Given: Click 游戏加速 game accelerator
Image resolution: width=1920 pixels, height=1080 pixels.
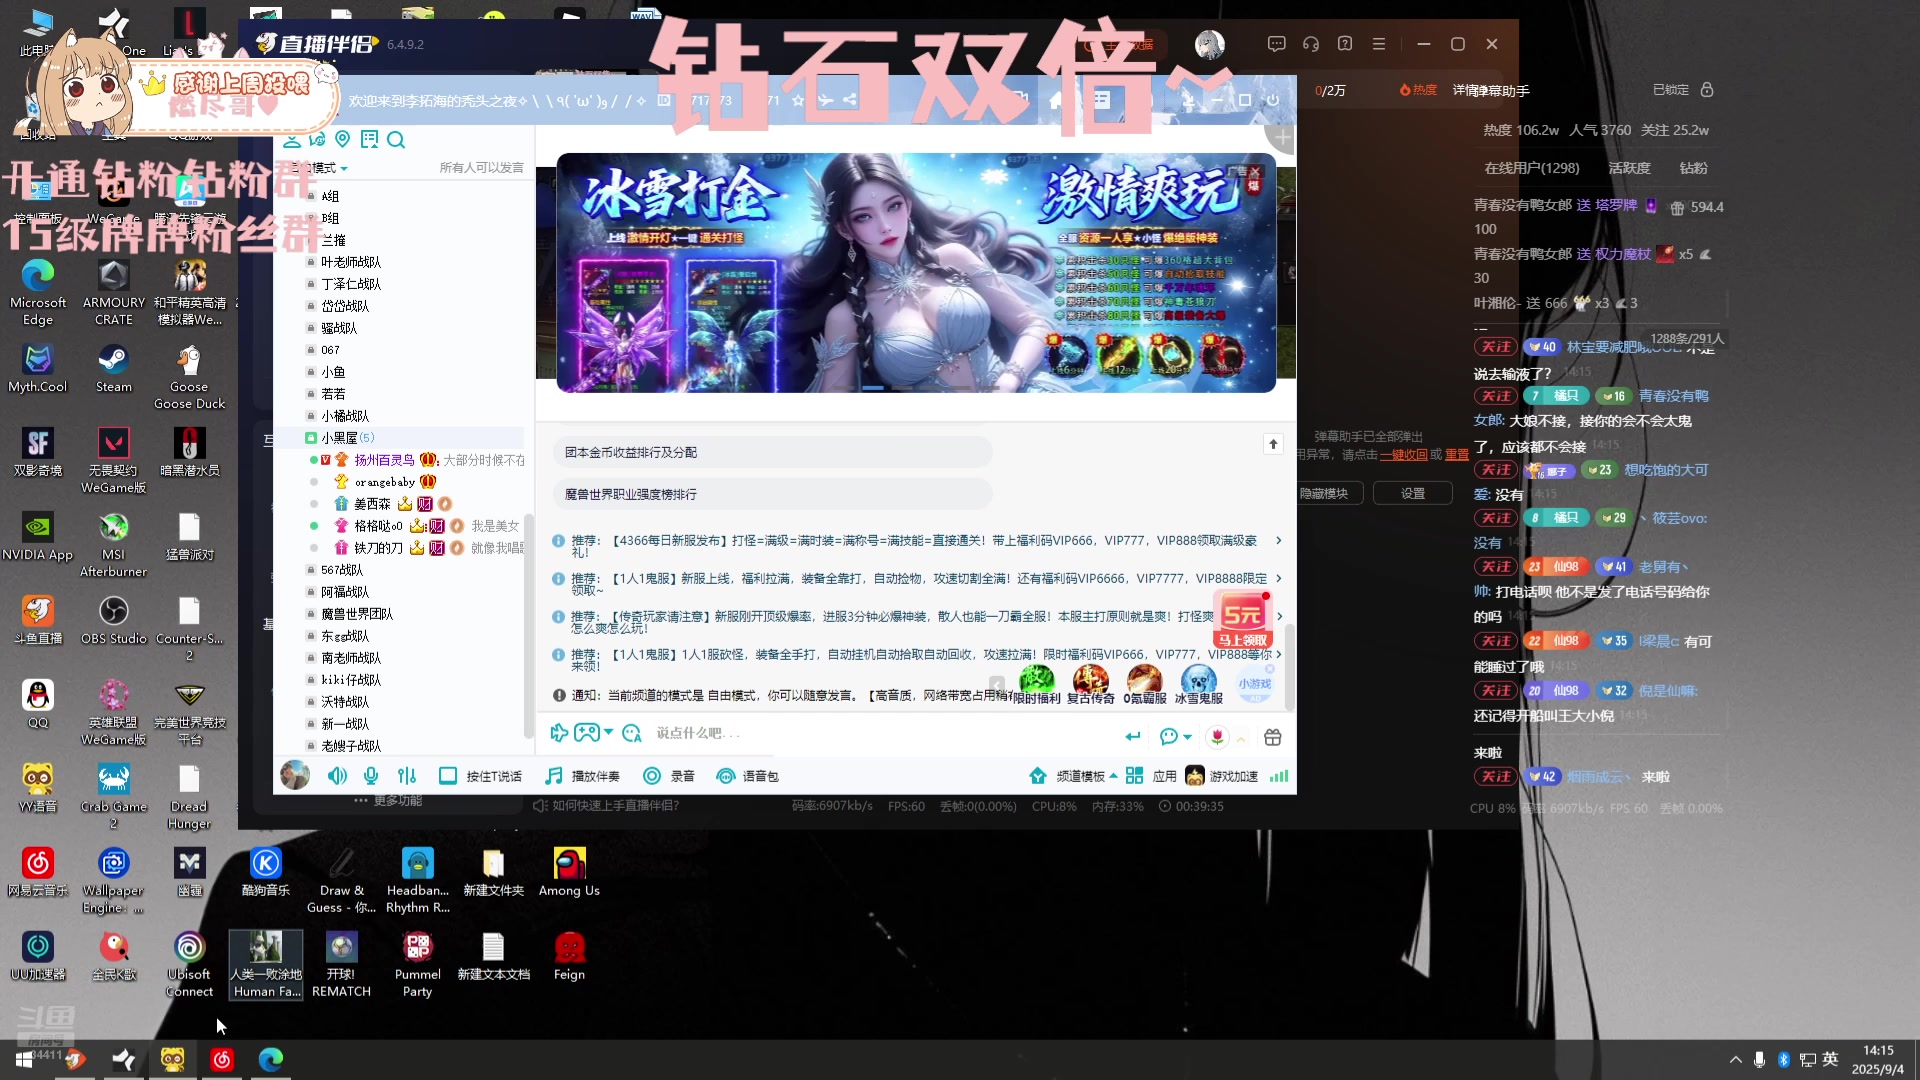Looking at the screenshot, I should tap(1222, 776).
